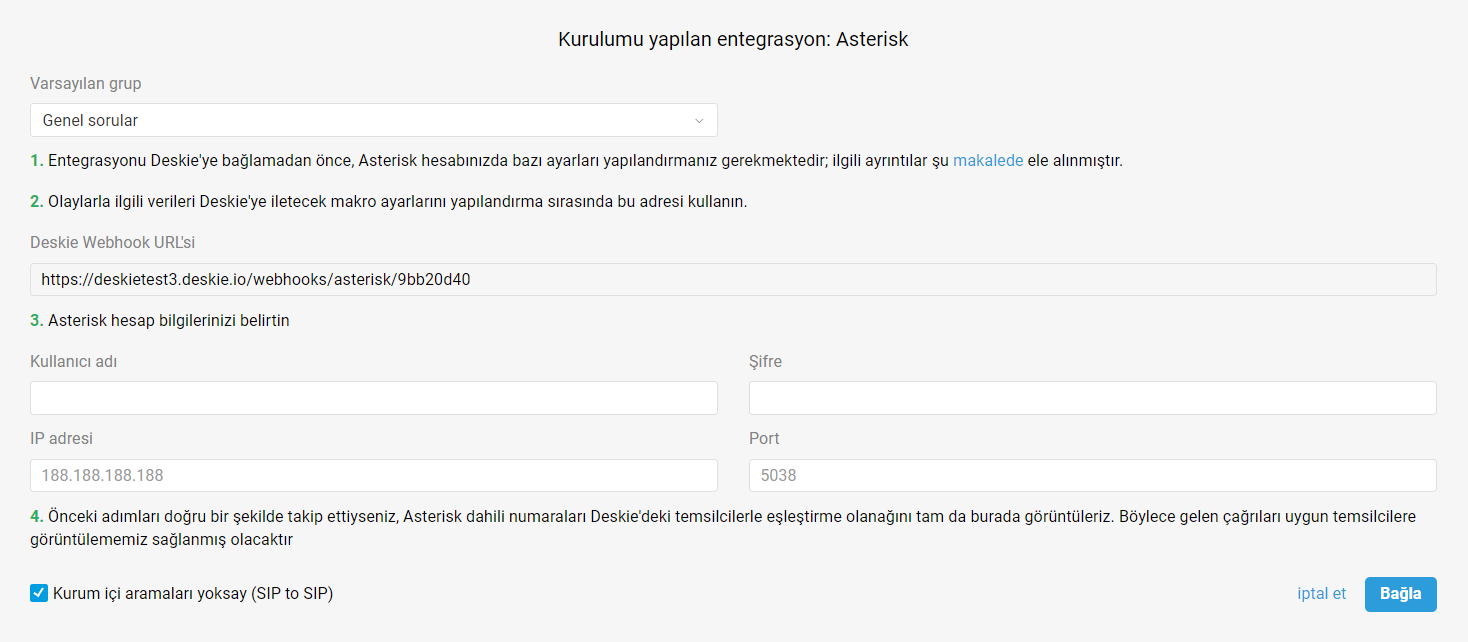
Task: Click the Bağla connect button
Action: click(x=1401, y=594)
